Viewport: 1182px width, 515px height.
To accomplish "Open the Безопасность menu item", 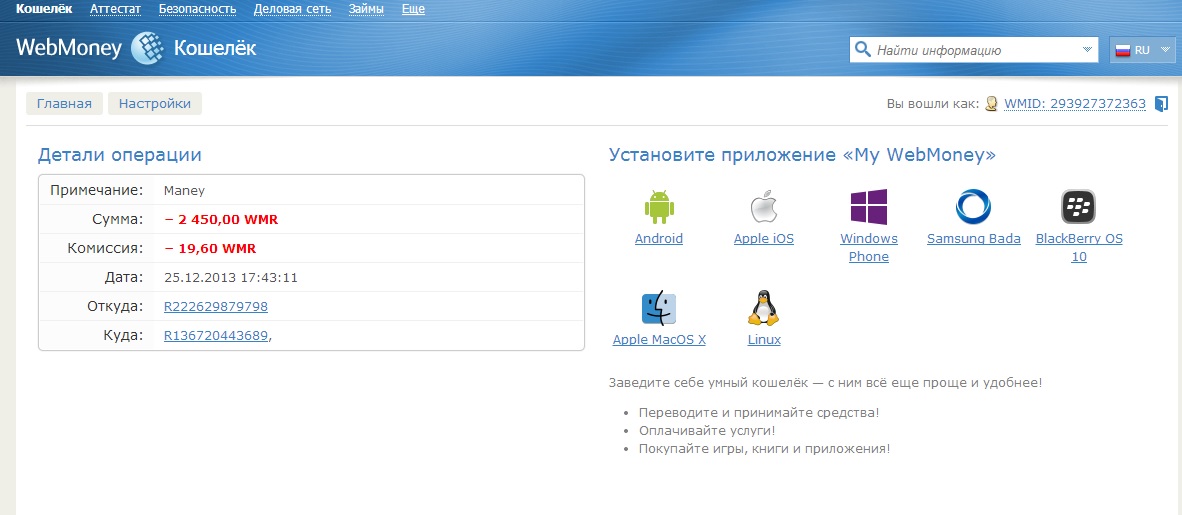I will coord(198,9).
